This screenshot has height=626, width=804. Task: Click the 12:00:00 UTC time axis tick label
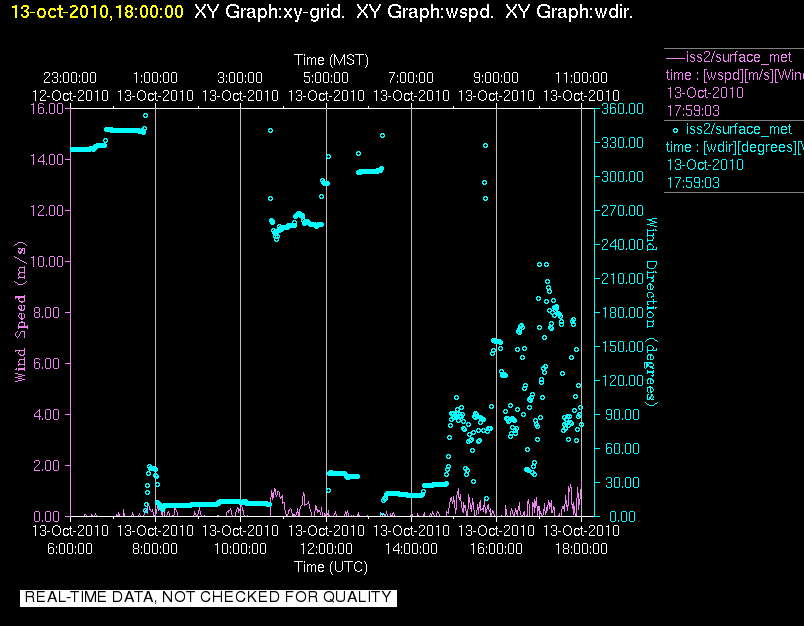coord(326,549)
